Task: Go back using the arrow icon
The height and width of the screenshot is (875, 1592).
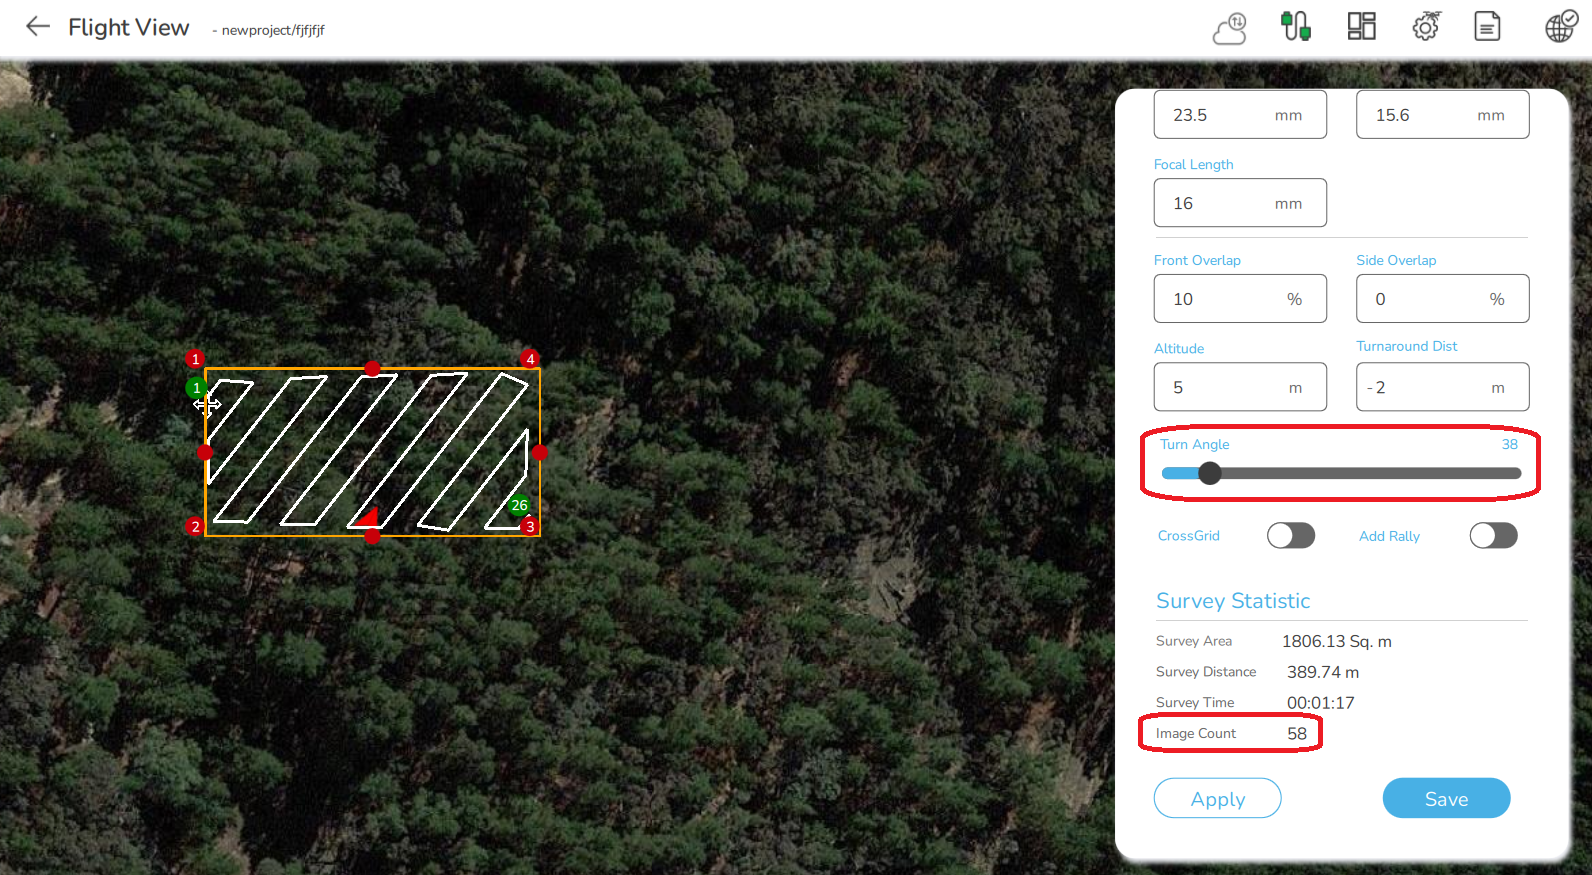Action: 38,27
